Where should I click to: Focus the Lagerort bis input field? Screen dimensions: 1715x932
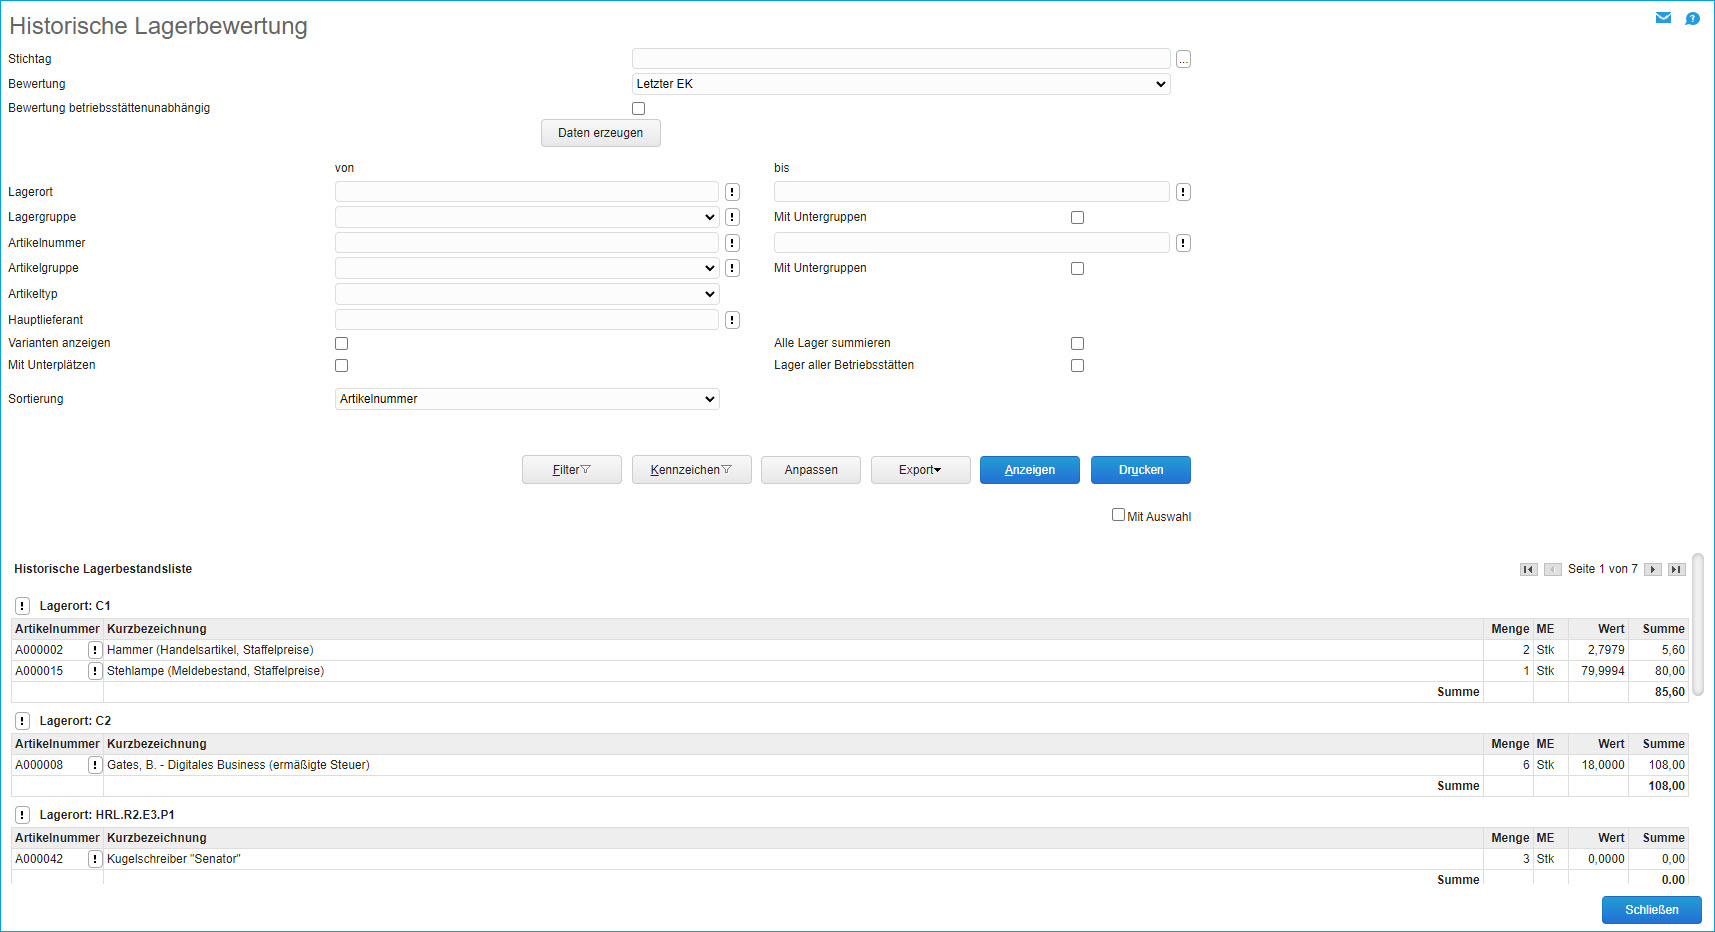972,192
